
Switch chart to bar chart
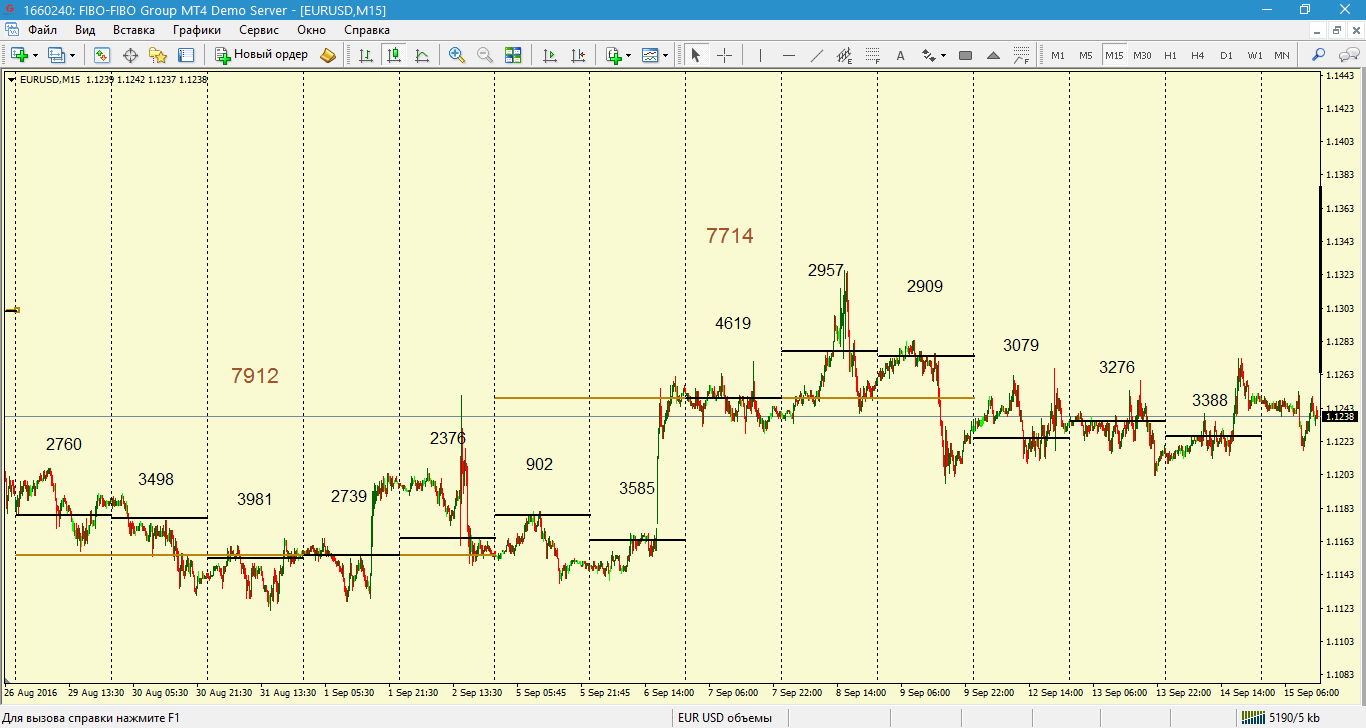(x=366, y=55)
